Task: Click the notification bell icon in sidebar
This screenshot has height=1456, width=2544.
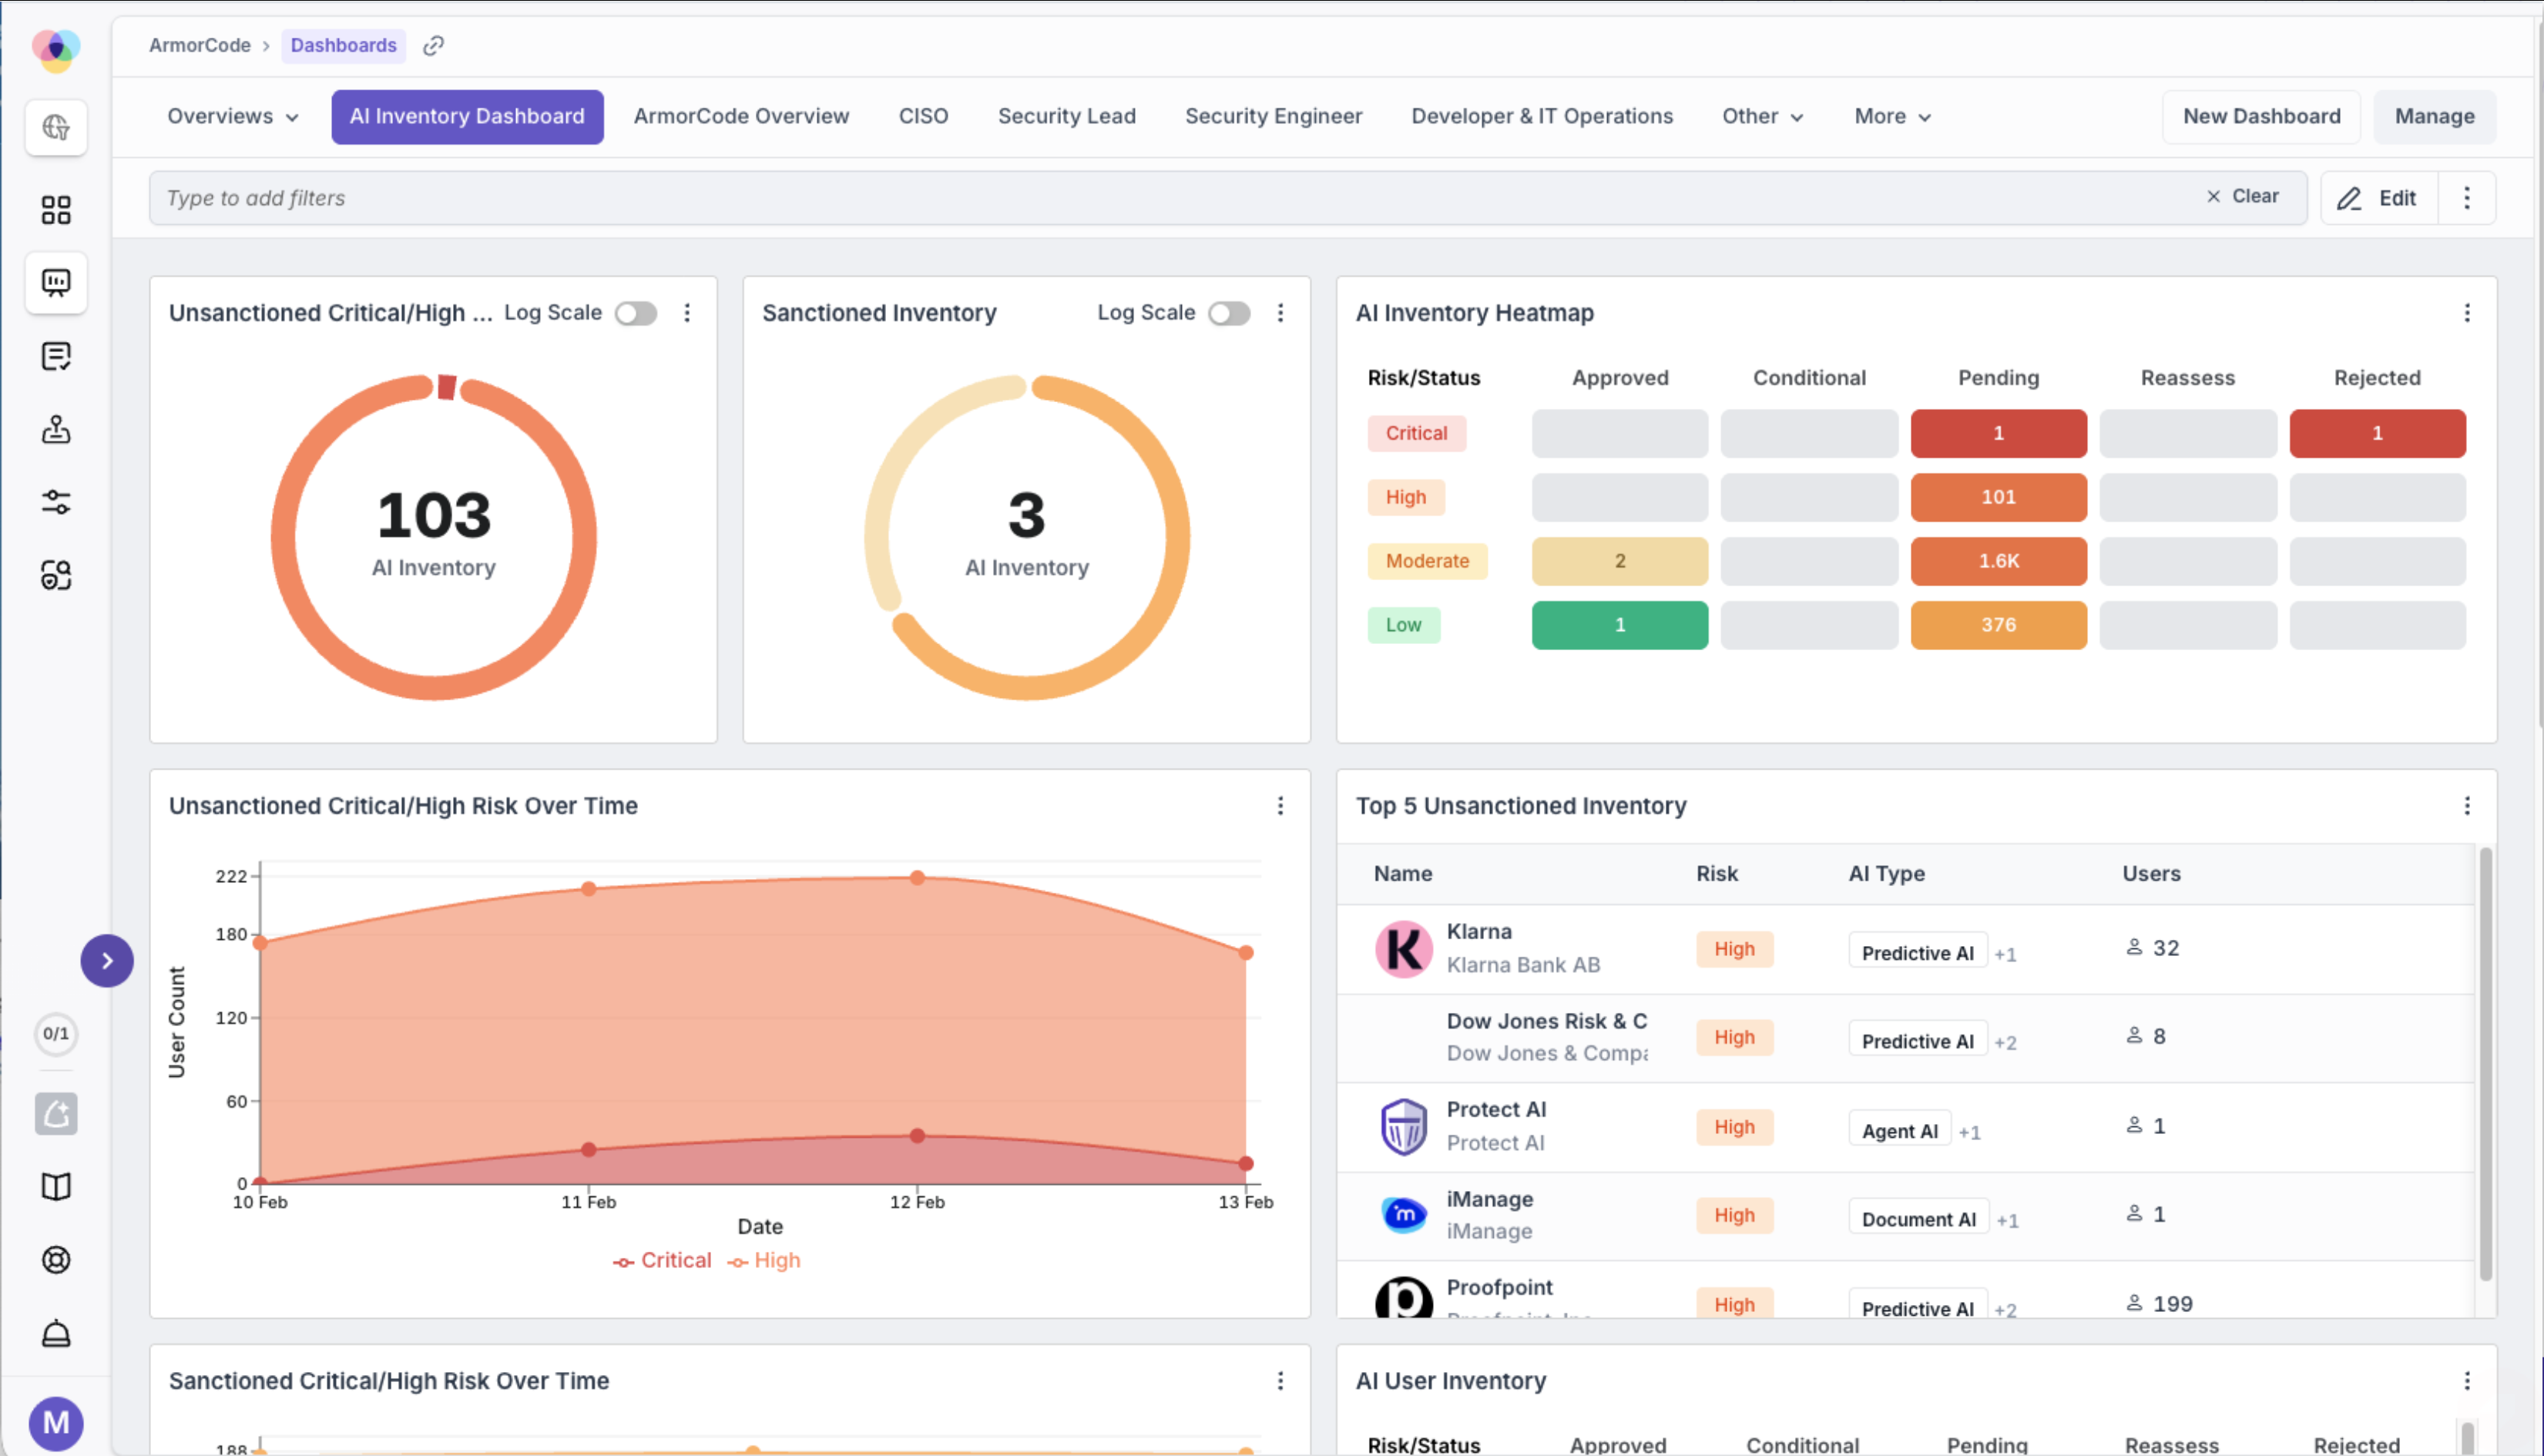Action: [x=56, y=1333]
